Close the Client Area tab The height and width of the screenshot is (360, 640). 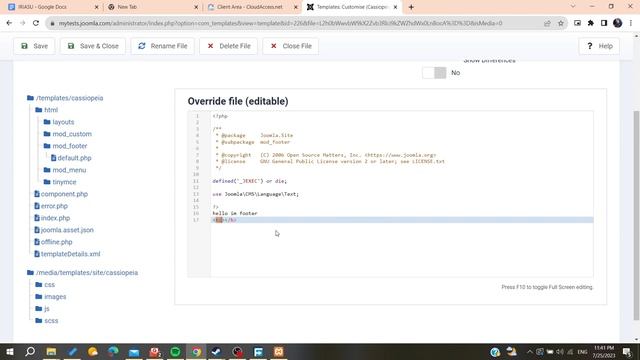click(x=296, y=7)
